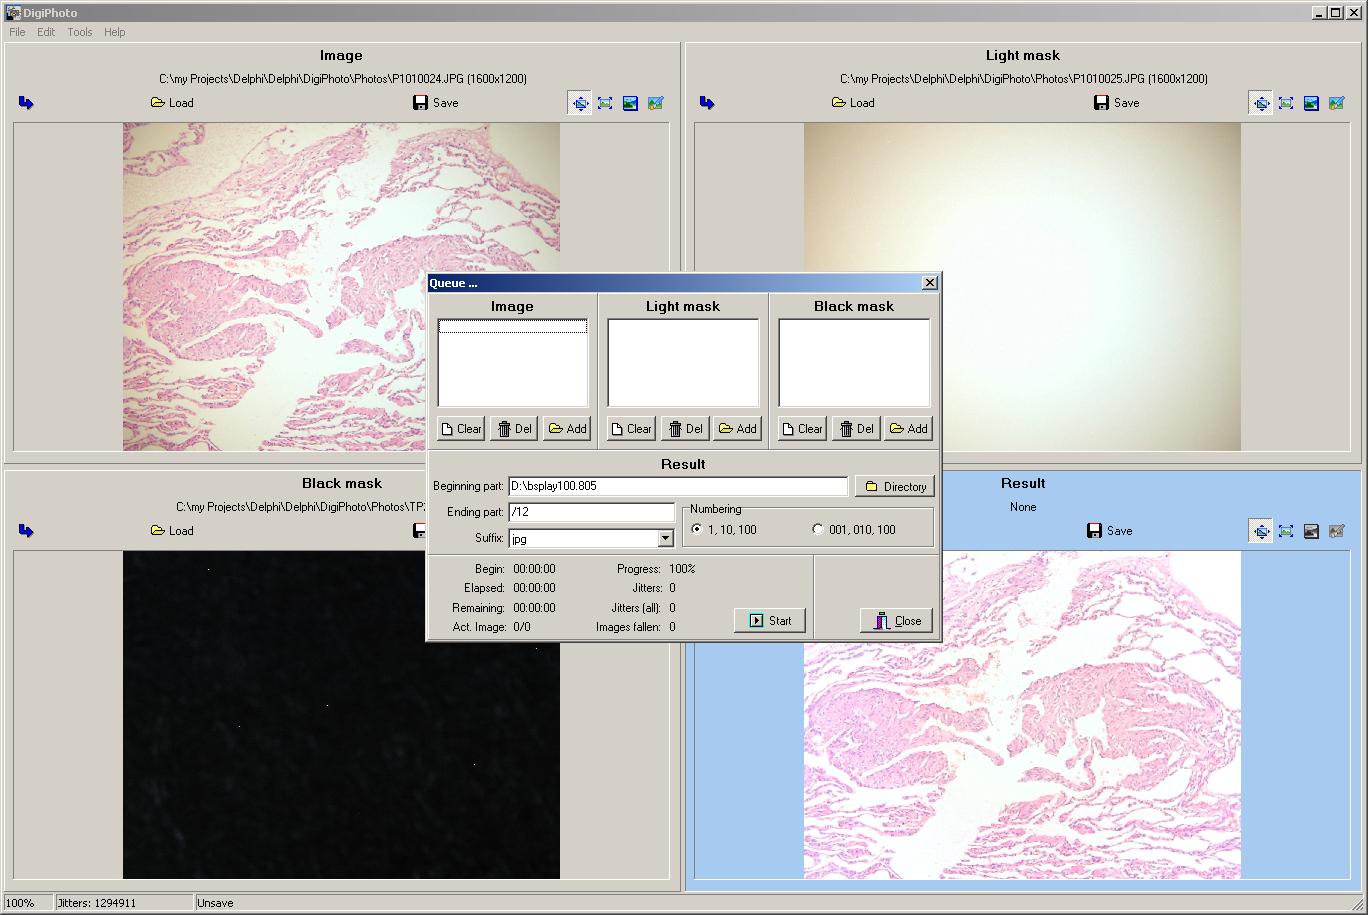Click the 'None' text under Result heading
The height and width of the screenshot is (915, 1368).
click(1023, 507)
